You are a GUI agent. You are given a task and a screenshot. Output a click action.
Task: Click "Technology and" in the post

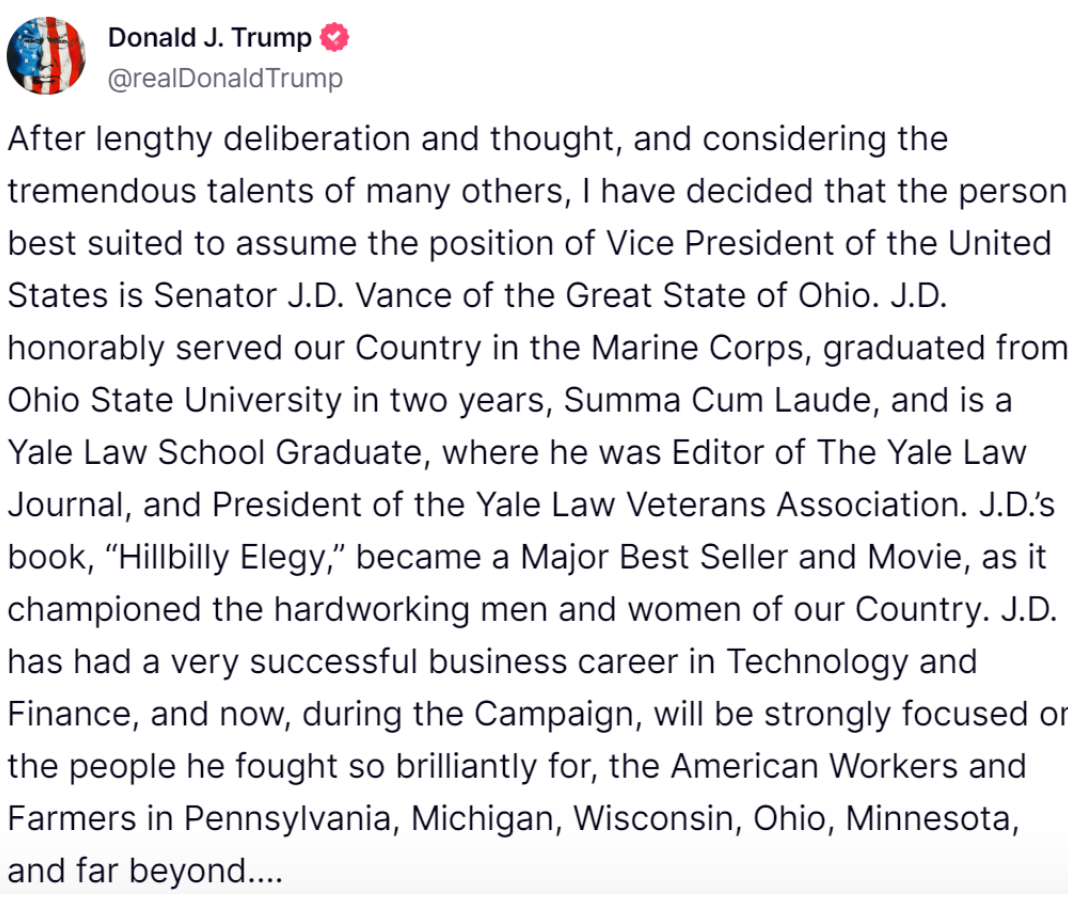pyautogui.click(x=851, y=662)
